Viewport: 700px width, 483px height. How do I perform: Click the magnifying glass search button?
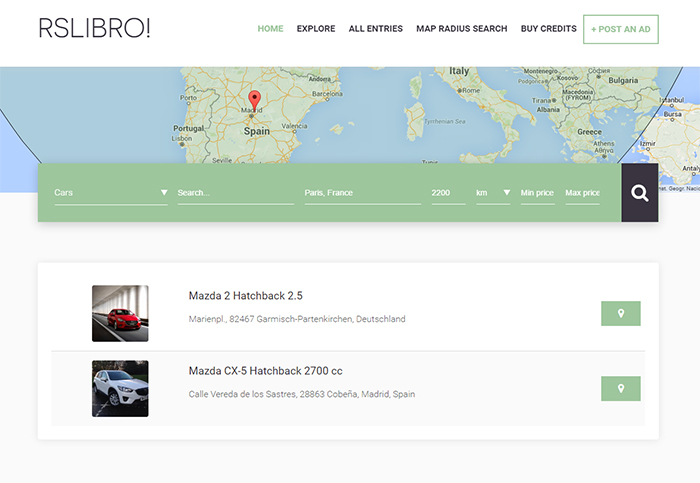tap(639, 193)
